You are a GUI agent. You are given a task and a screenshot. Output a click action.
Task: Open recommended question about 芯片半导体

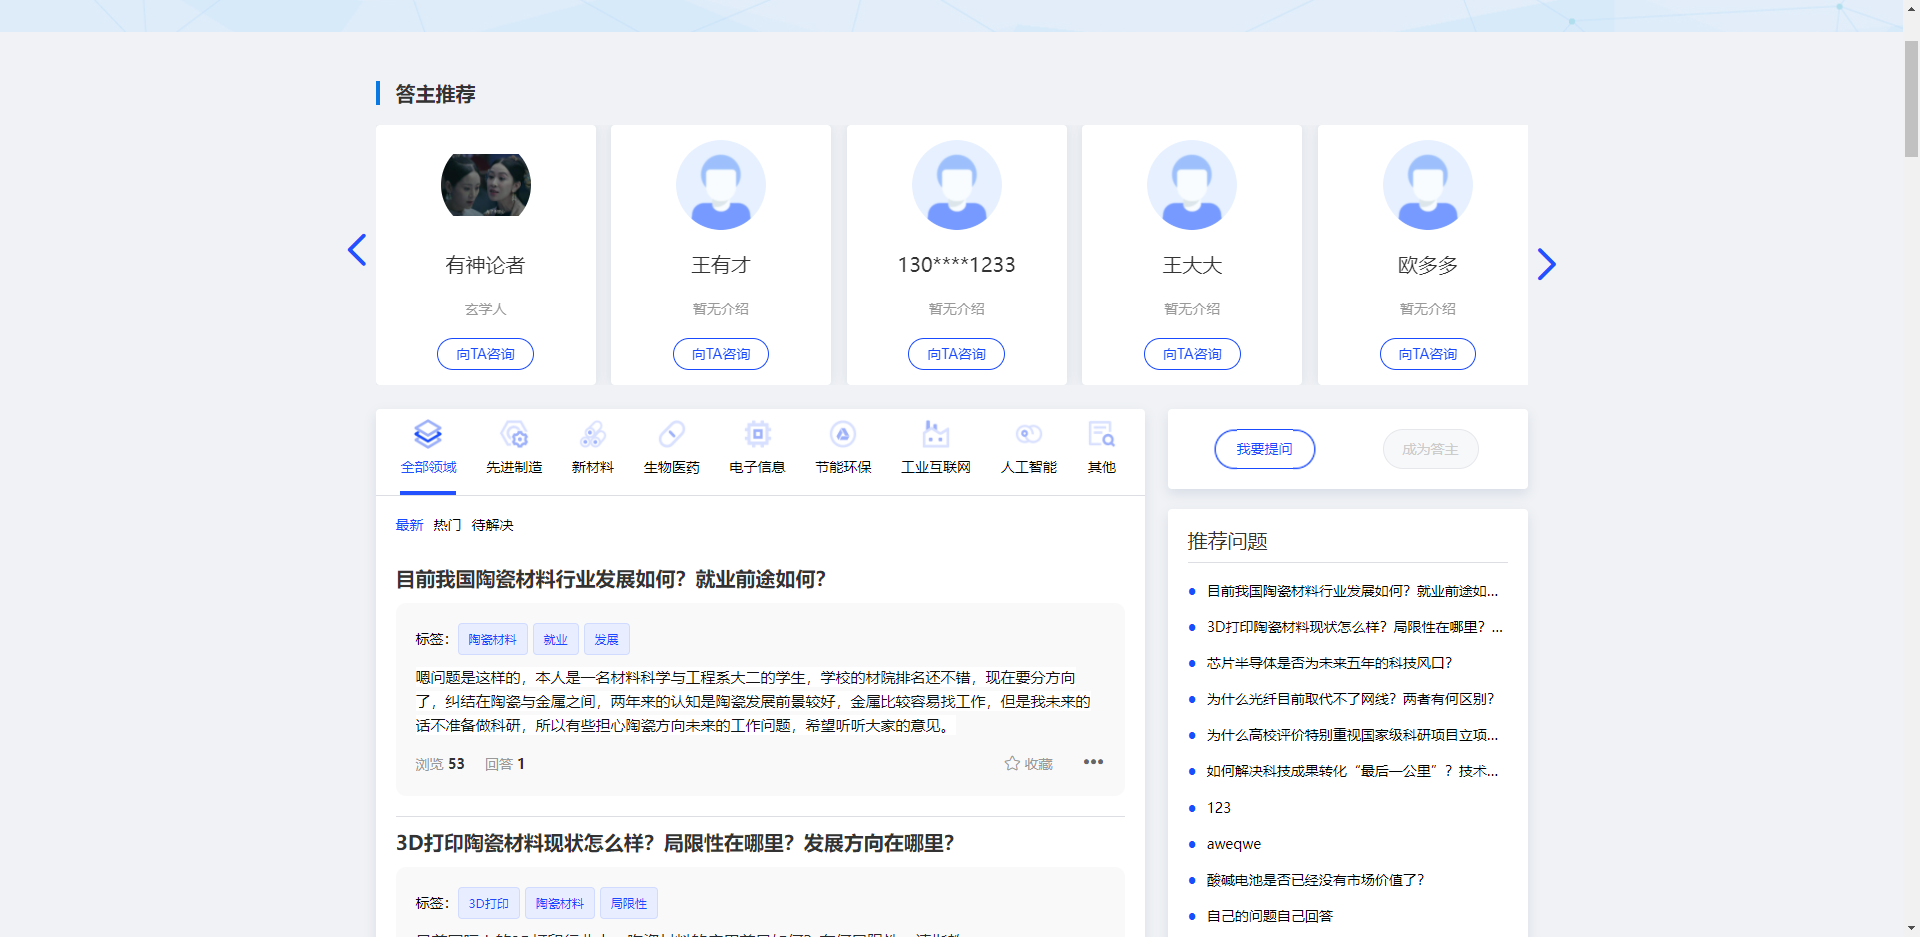[x=1329, y=663]
